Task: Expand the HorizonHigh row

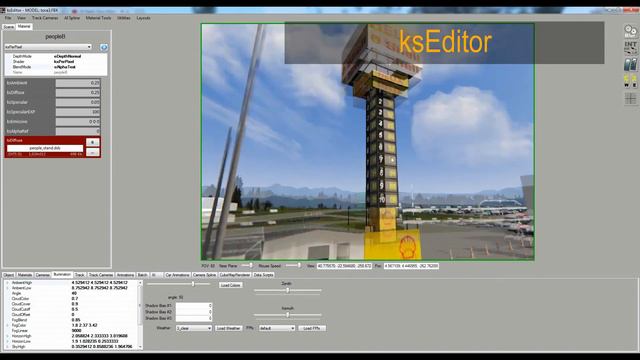Action: pyautogui.click(x=7, y=336)
